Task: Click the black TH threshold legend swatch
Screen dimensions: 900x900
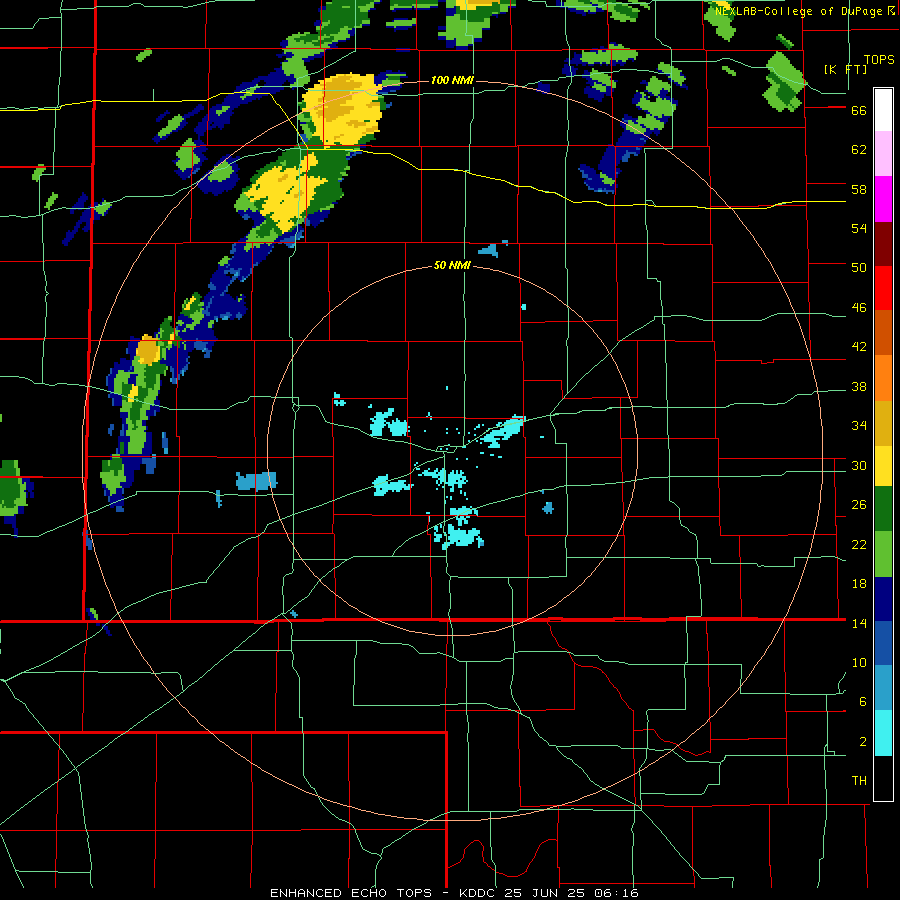Action: 883,778
